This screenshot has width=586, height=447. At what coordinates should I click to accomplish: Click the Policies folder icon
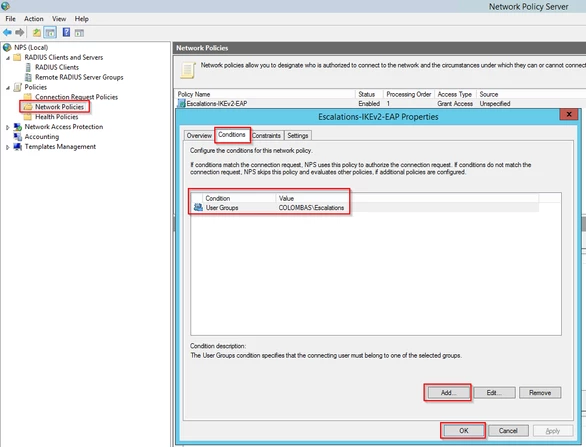click(18, 87)
